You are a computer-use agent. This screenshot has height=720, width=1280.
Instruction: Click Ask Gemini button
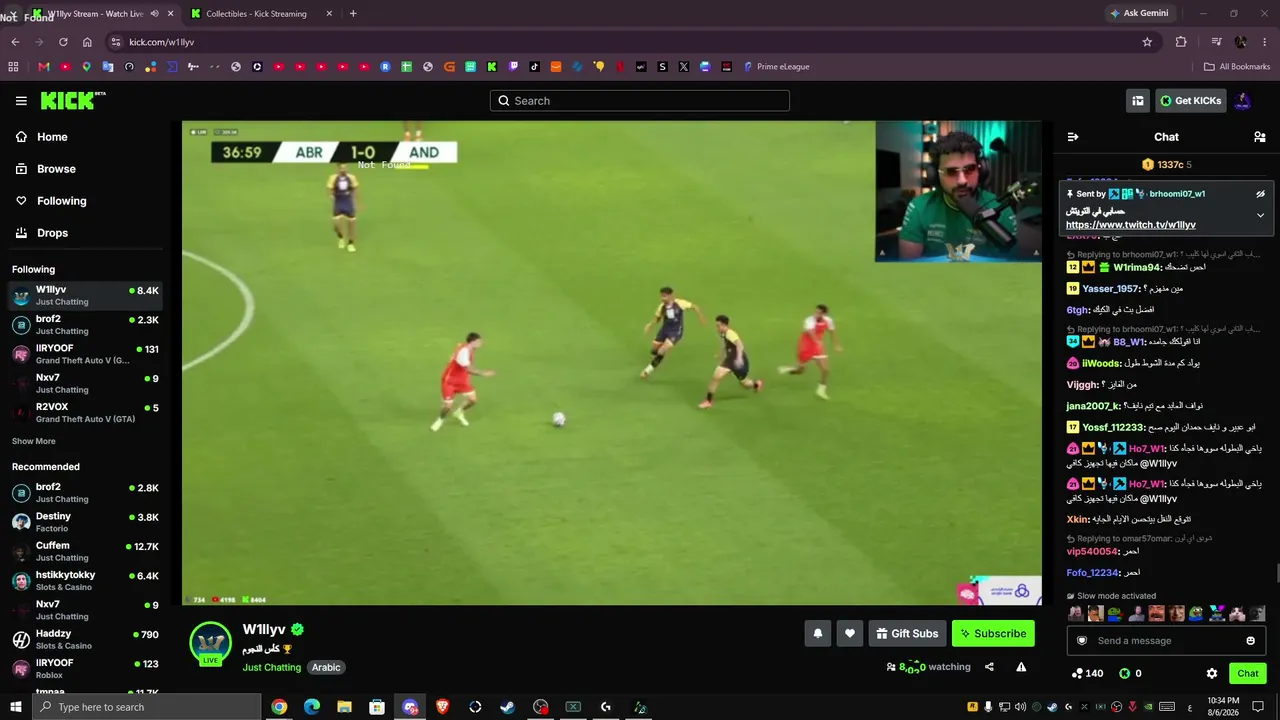tap(1138, 14)
